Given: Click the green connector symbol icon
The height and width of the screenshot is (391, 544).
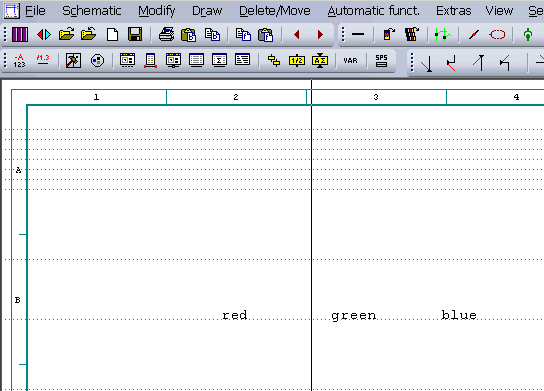Looking at the screenshot, I should coord(528,35).
